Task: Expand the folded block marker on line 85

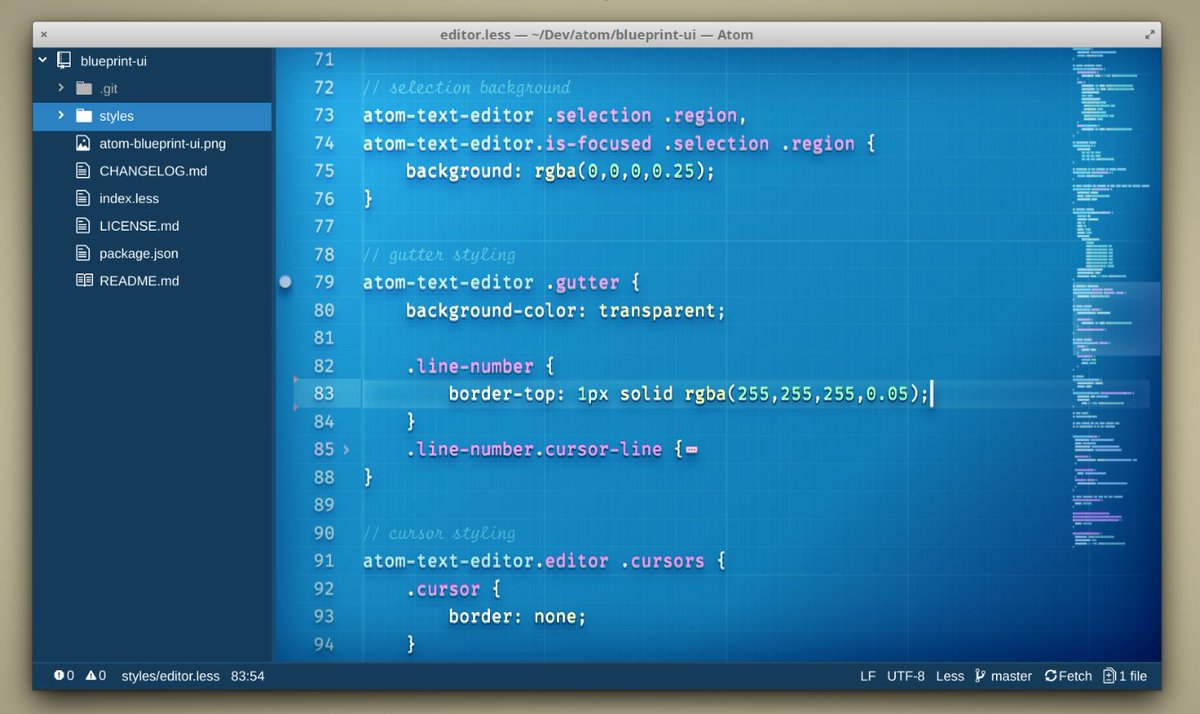Action: click(x=691, y=450)
